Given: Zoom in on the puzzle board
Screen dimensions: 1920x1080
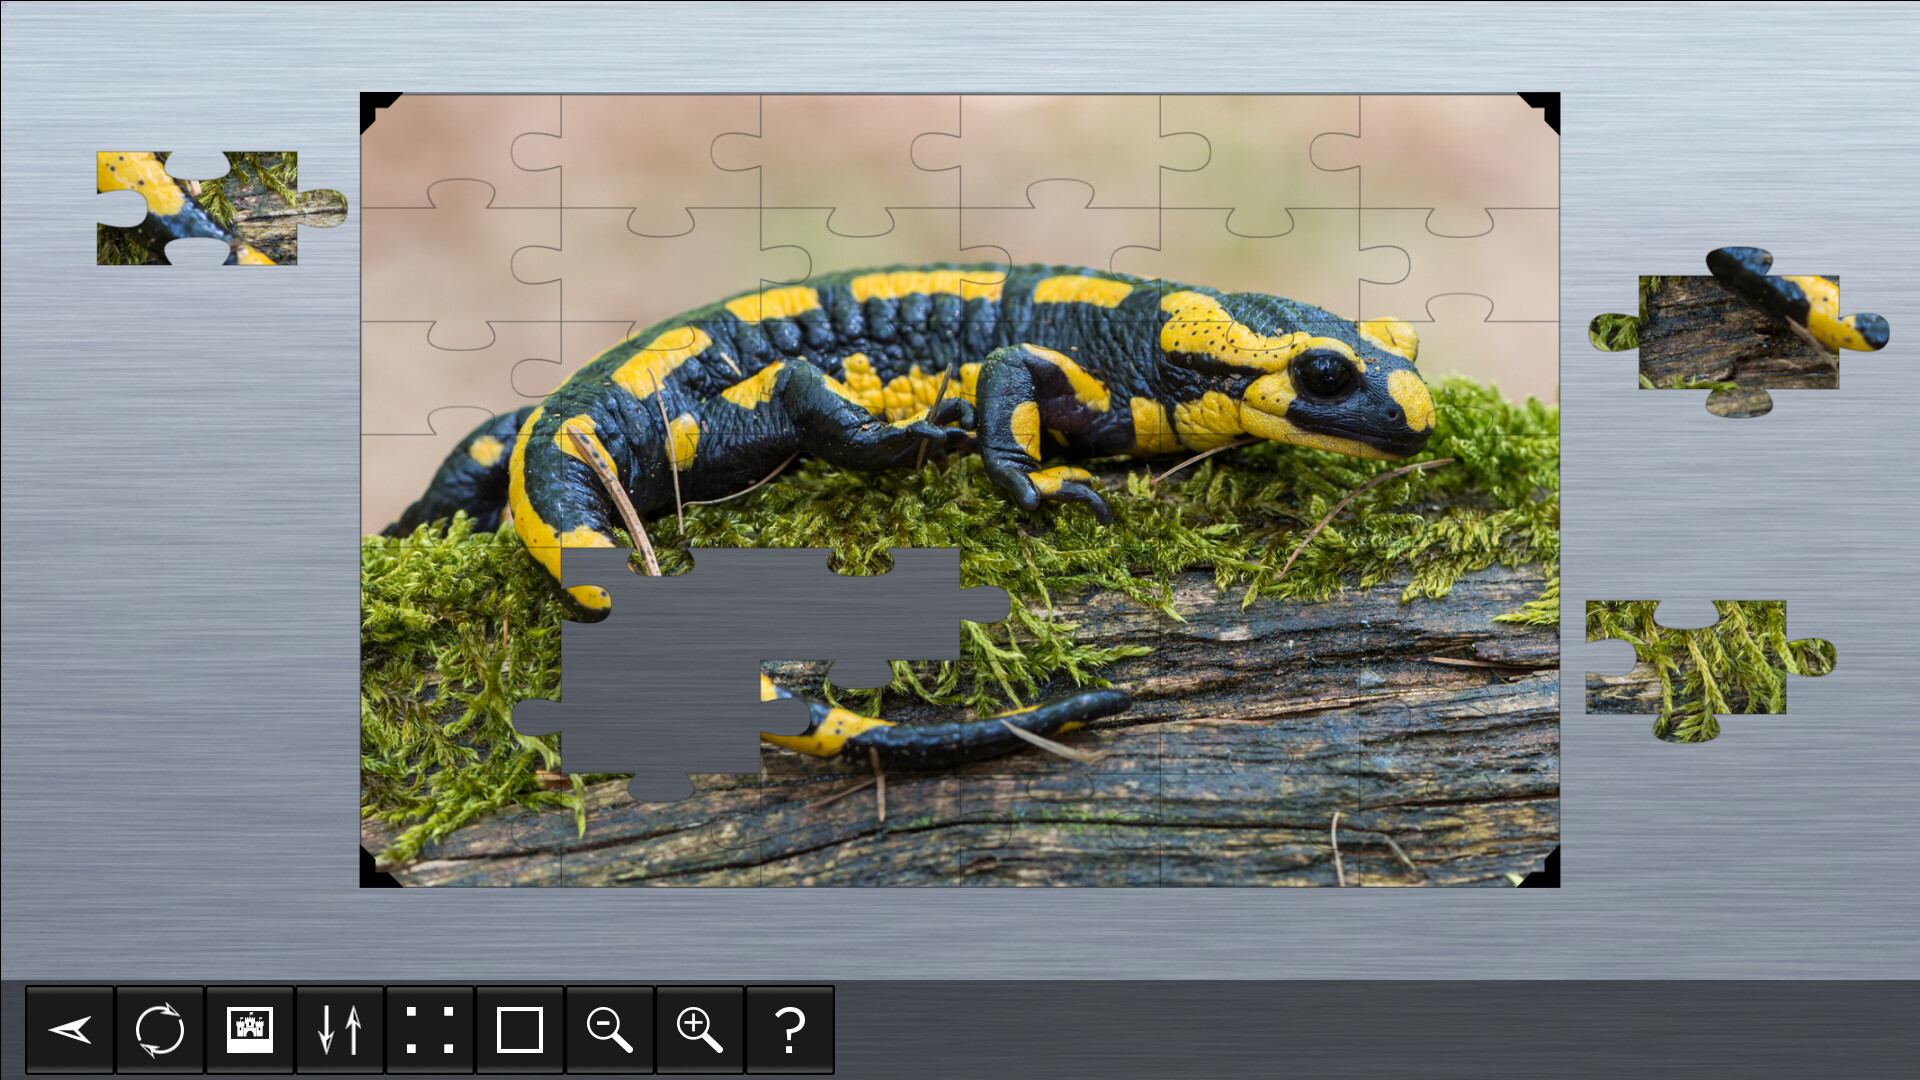Looking at the screenshot, I should [700, 1030].
